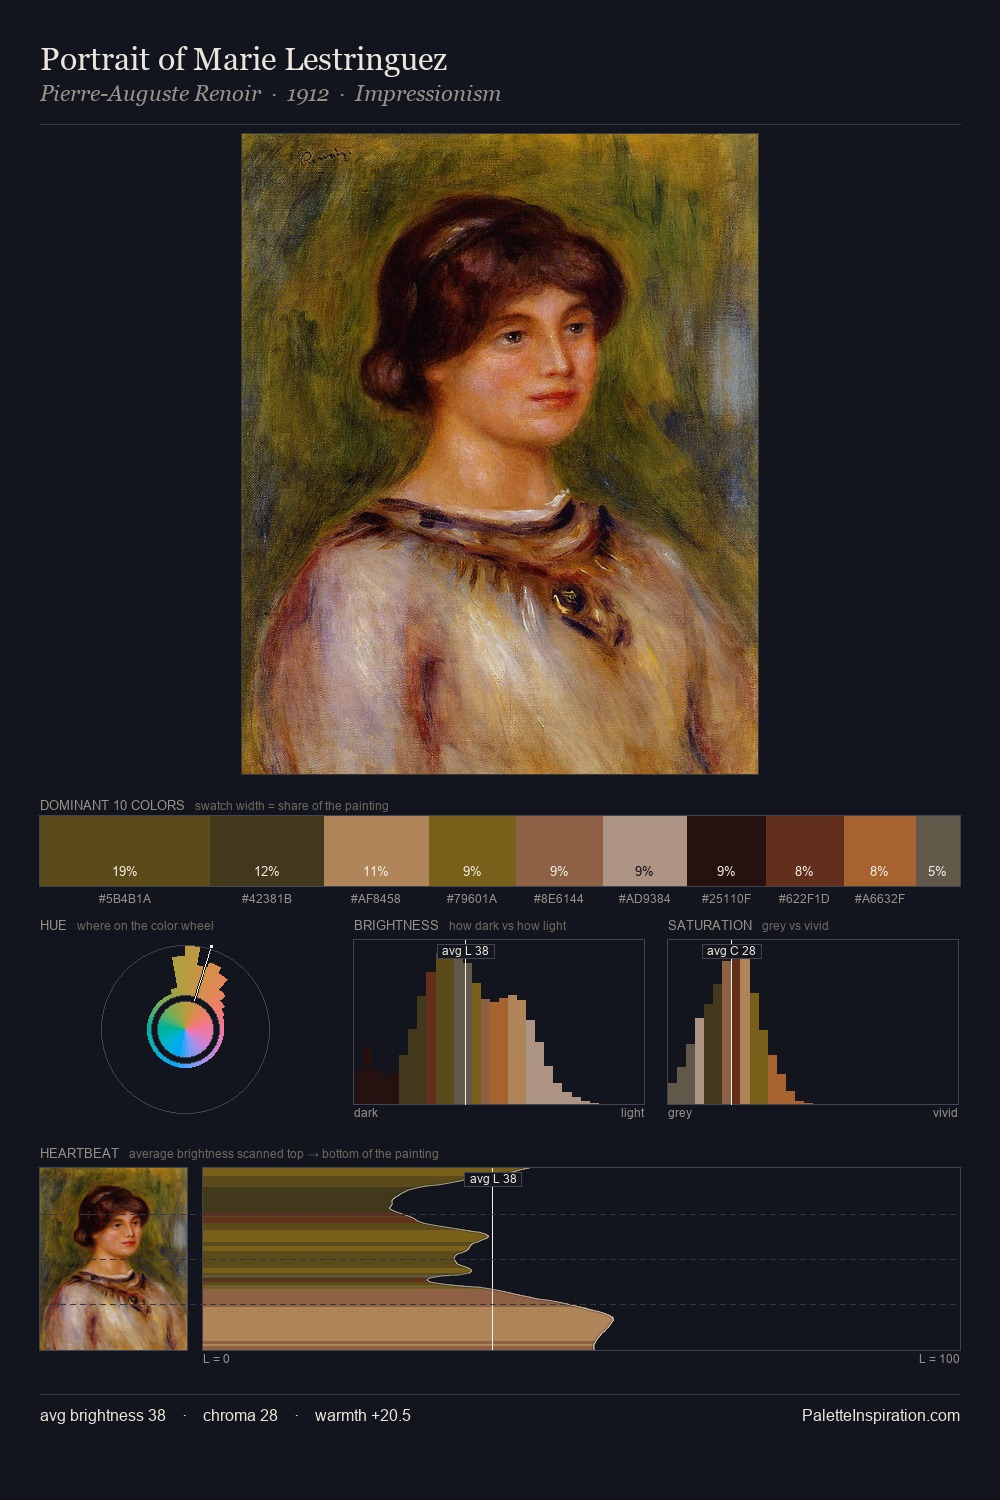Click the footer avg brightness 38 stat
1000x1500 pixels.
point(103,1415)
